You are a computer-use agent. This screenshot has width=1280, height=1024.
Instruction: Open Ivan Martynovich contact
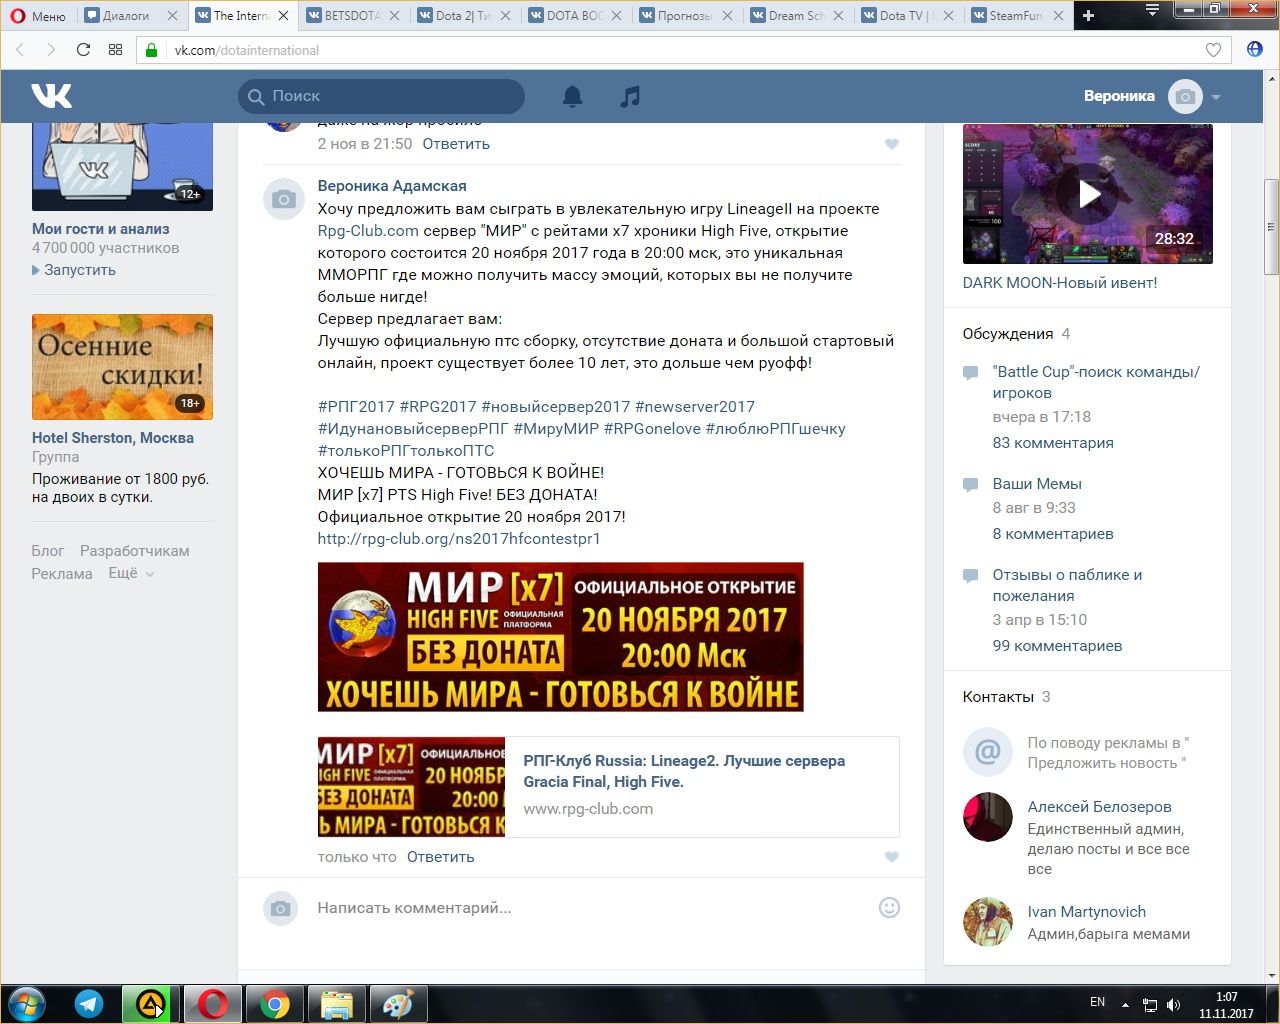(x=1087, y=912)
